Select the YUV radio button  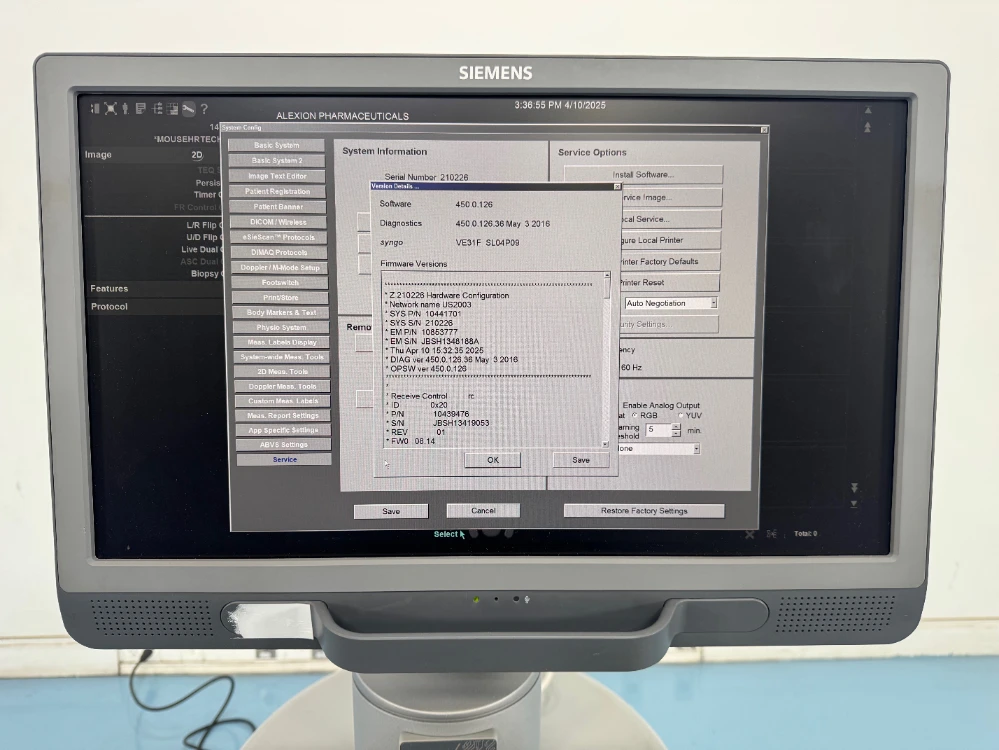(682, 415)
